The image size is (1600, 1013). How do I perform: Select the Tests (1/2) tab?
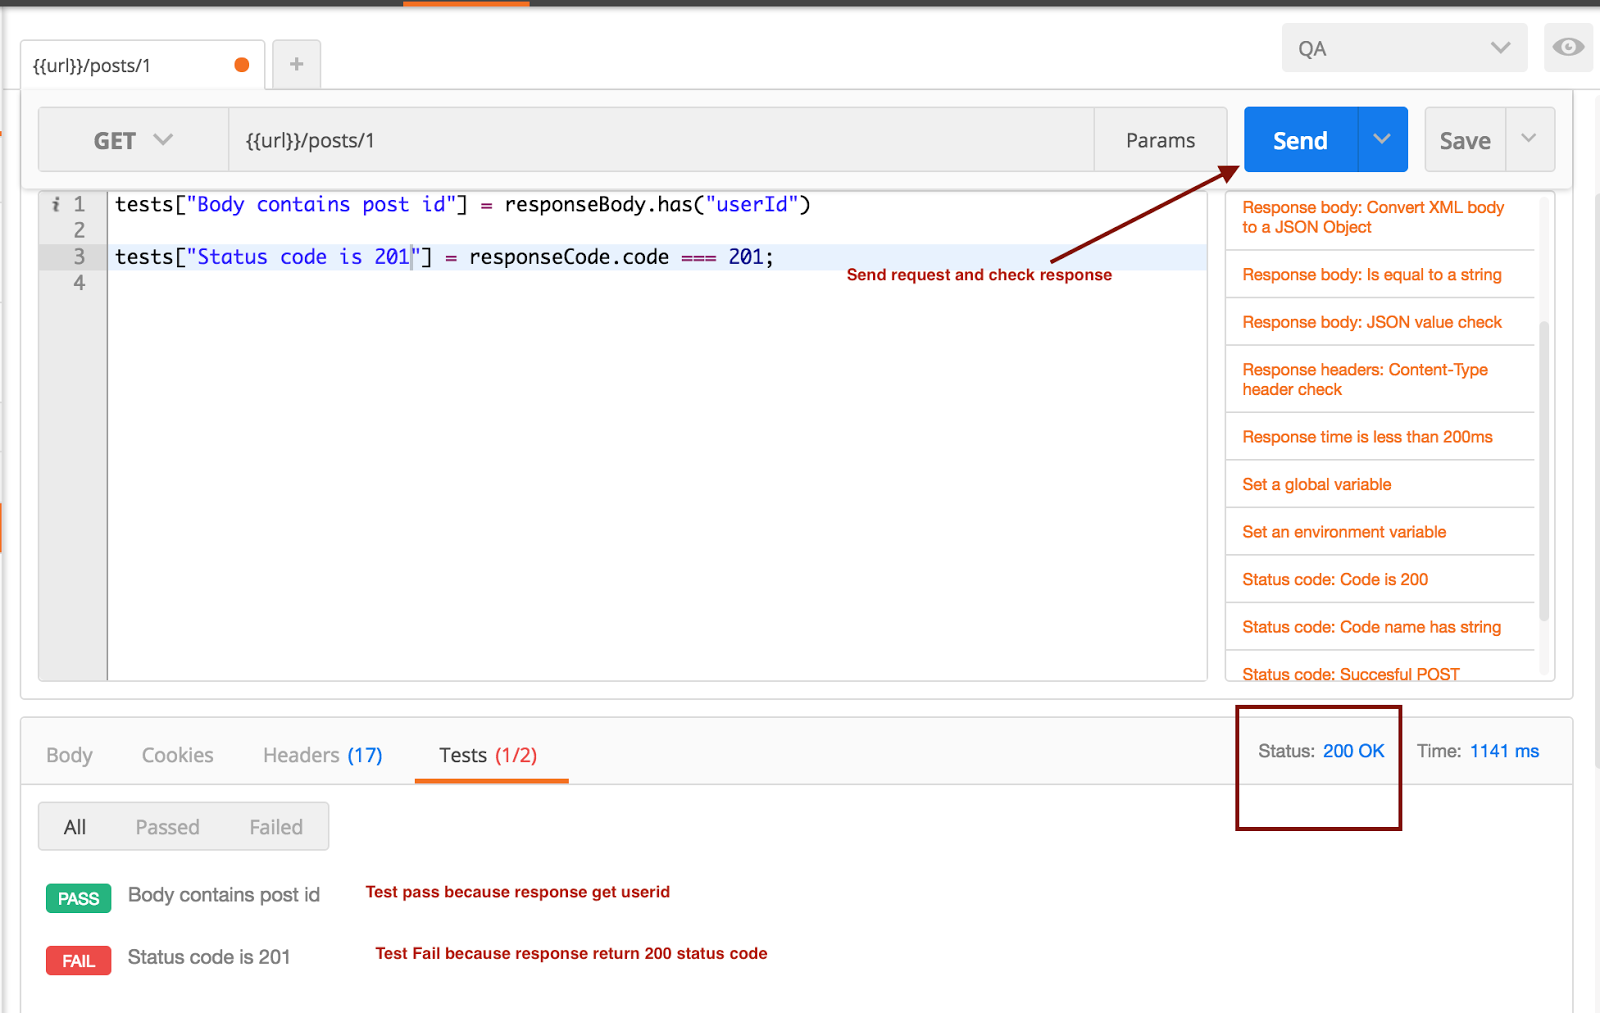(489, 755)
